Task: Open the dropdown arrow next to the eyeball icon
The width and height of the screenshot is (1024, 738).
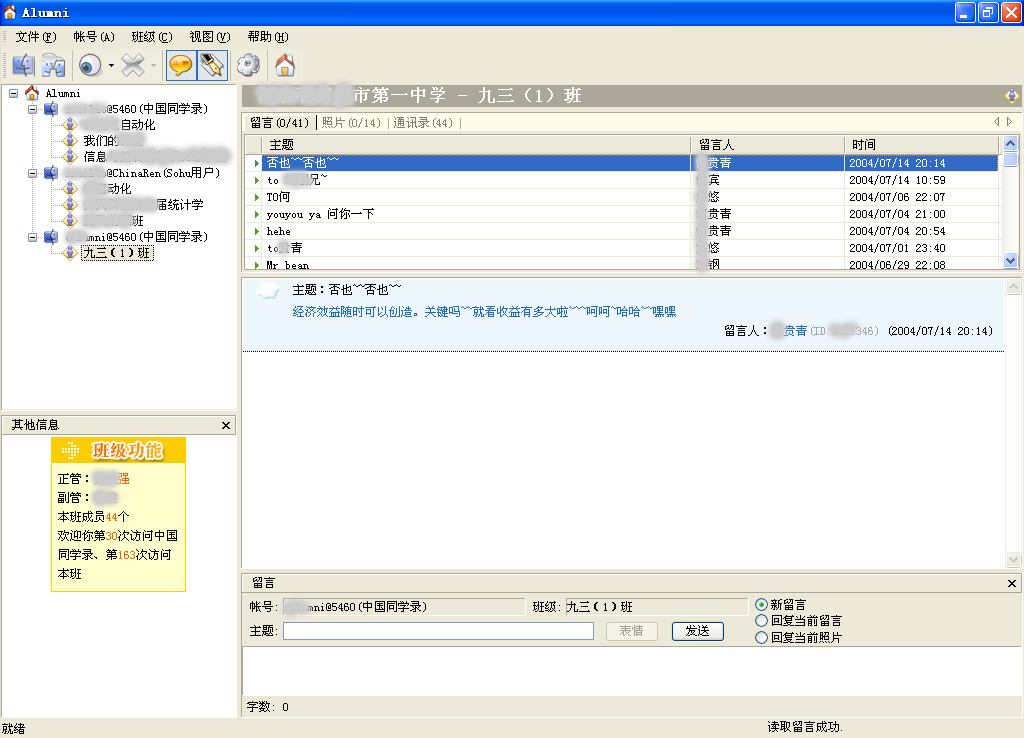Action: [x=111, y=65]
